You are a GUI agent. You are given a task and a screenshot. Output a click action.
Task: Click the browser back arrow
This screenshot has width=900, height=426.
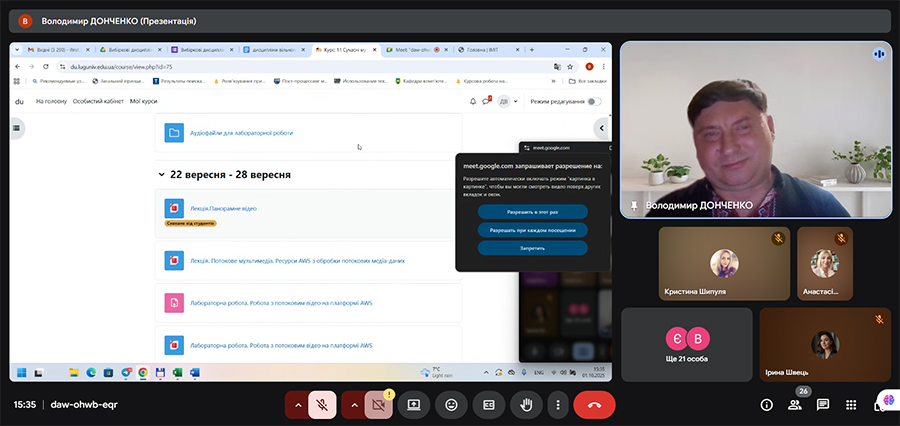pos(17,67)
